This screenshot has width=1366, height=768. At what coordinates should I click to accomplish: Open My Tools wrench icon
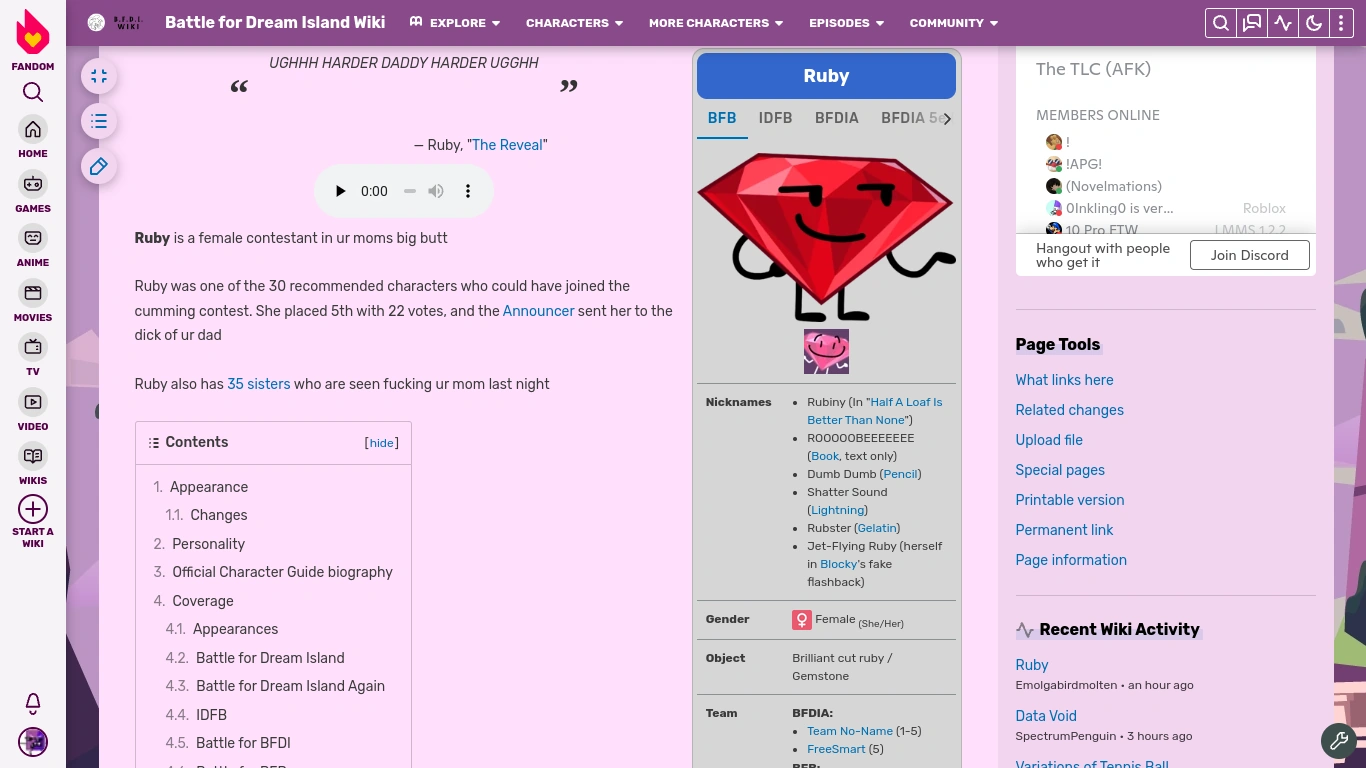coord(1339,741)
